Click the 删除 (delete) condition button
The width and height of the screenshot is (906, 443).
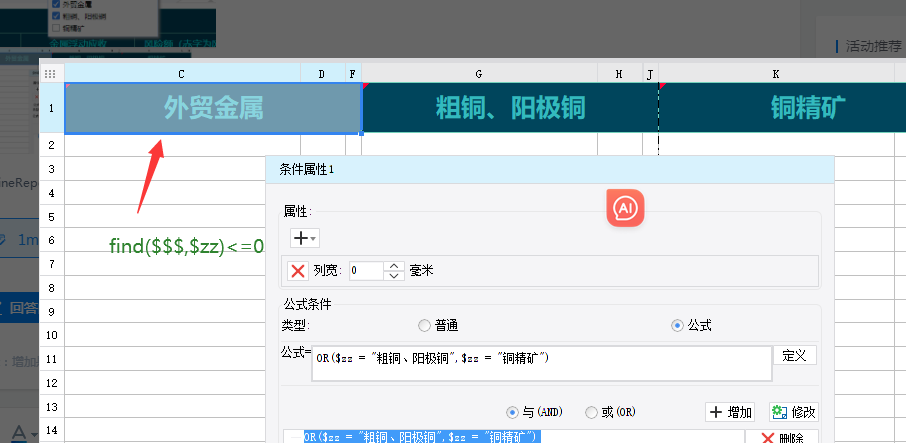pos(782,438)
